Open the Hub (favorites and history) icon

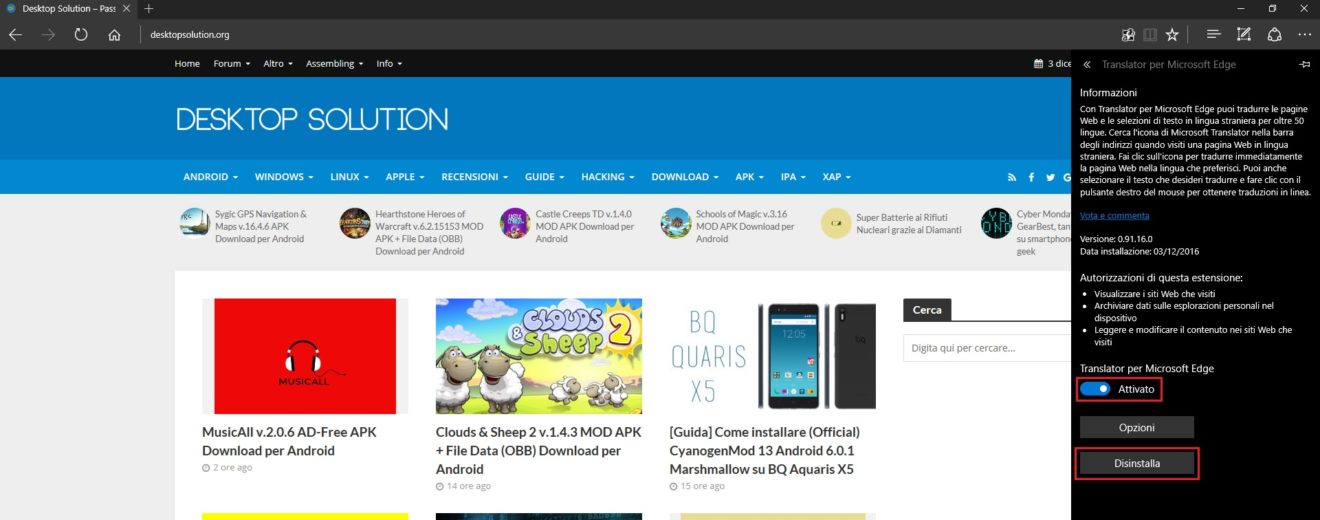1213,35
